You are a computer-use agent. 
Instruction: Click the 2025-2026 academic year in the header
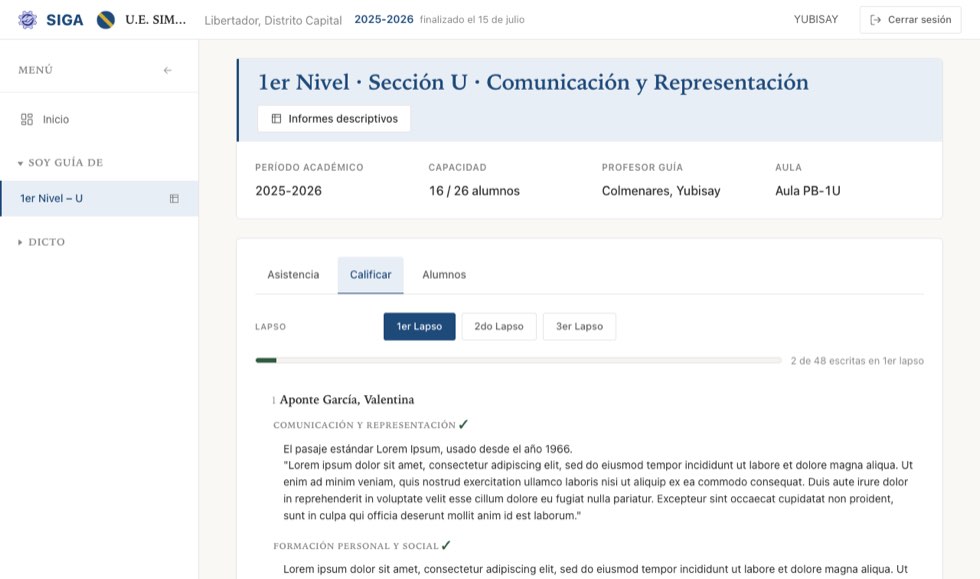click(384, 19)
